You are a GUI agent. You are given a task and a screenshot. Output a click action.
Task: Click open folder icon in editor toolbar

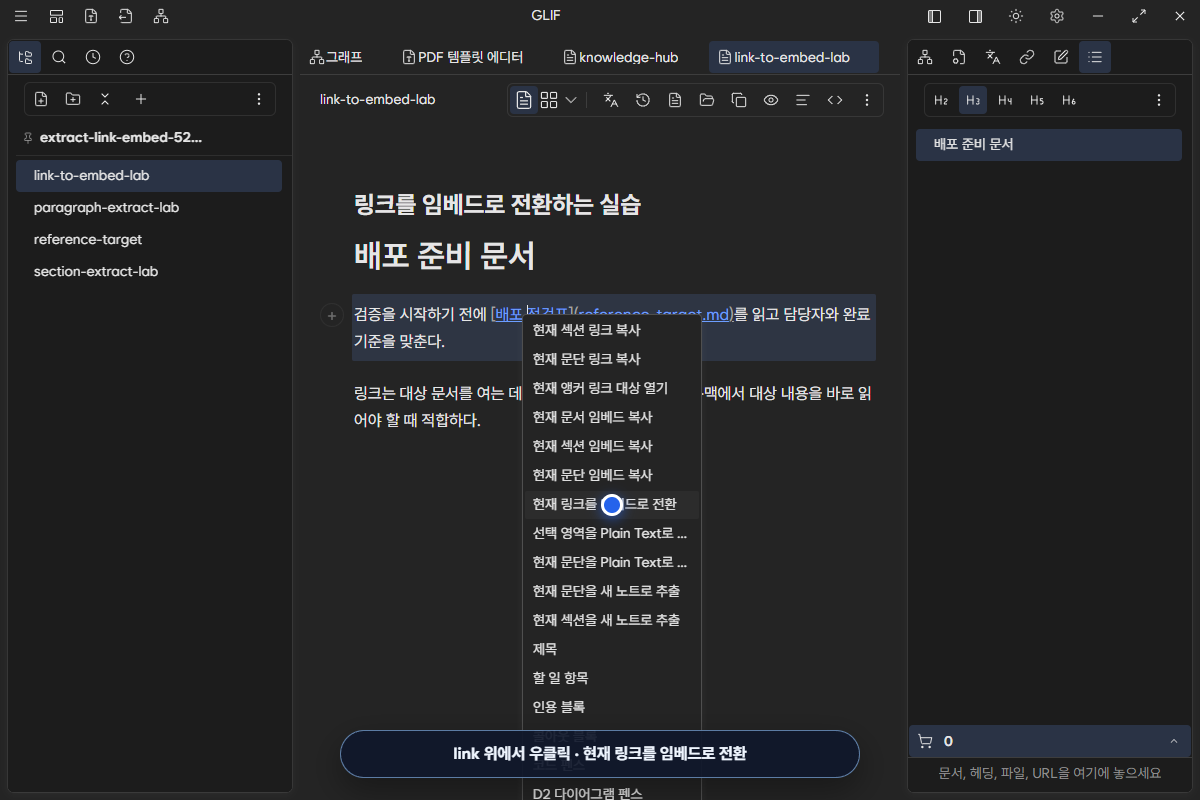pyautogui.click(x=707, y=100)
